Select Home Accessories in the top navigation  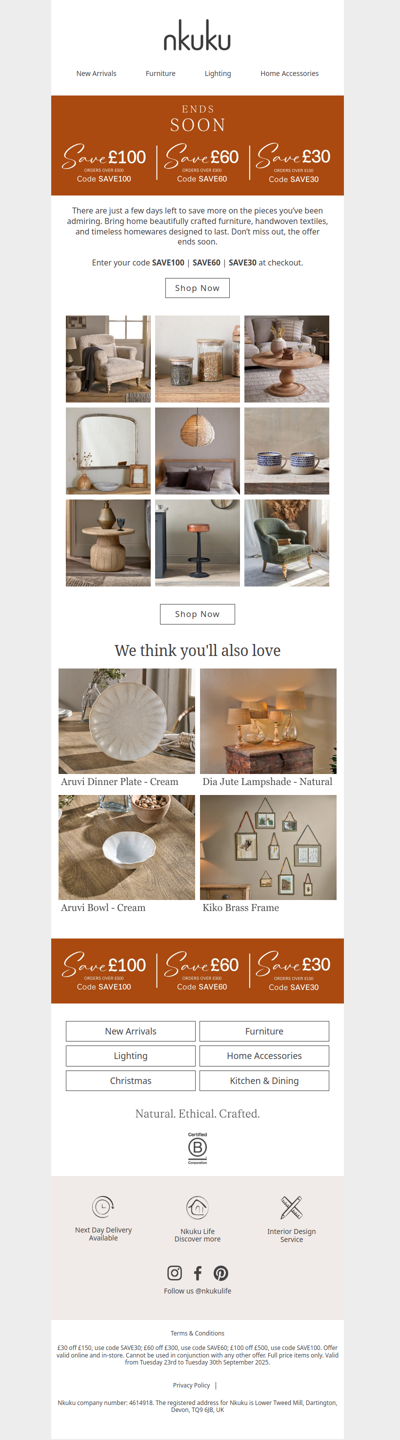point(290,73)
